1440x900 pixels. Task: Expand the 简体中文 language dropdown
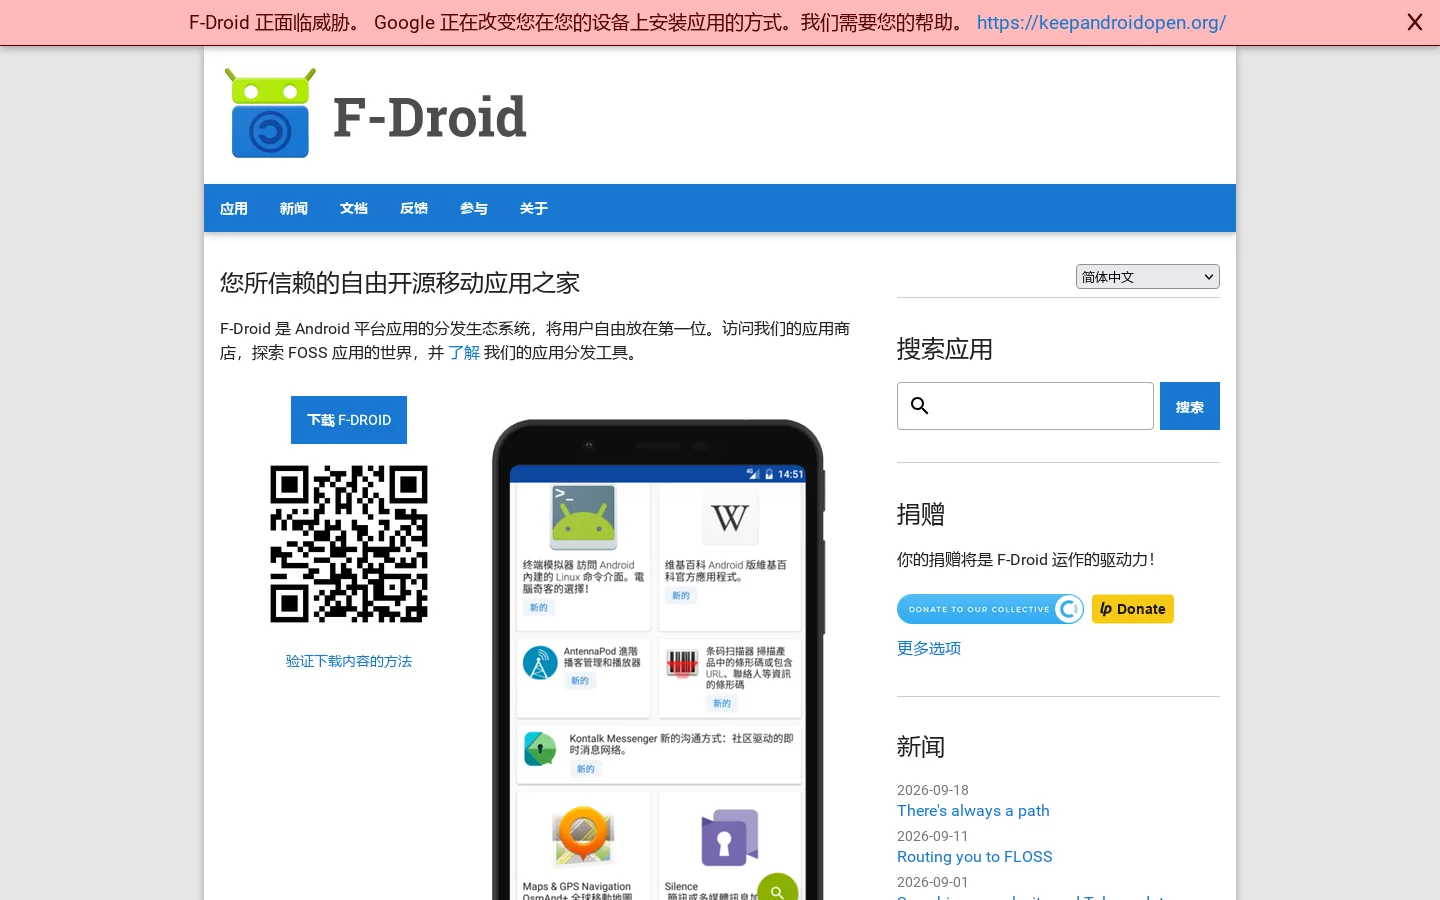[x=1148, y=277]
